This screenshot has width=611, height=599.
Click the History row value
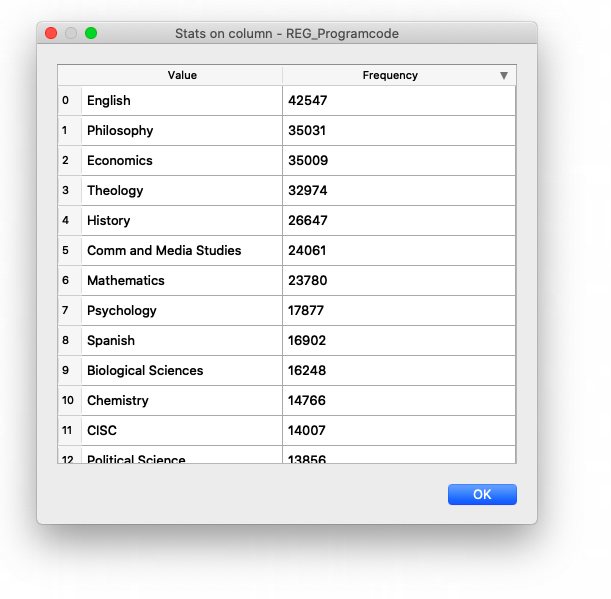tap(182, 220)
